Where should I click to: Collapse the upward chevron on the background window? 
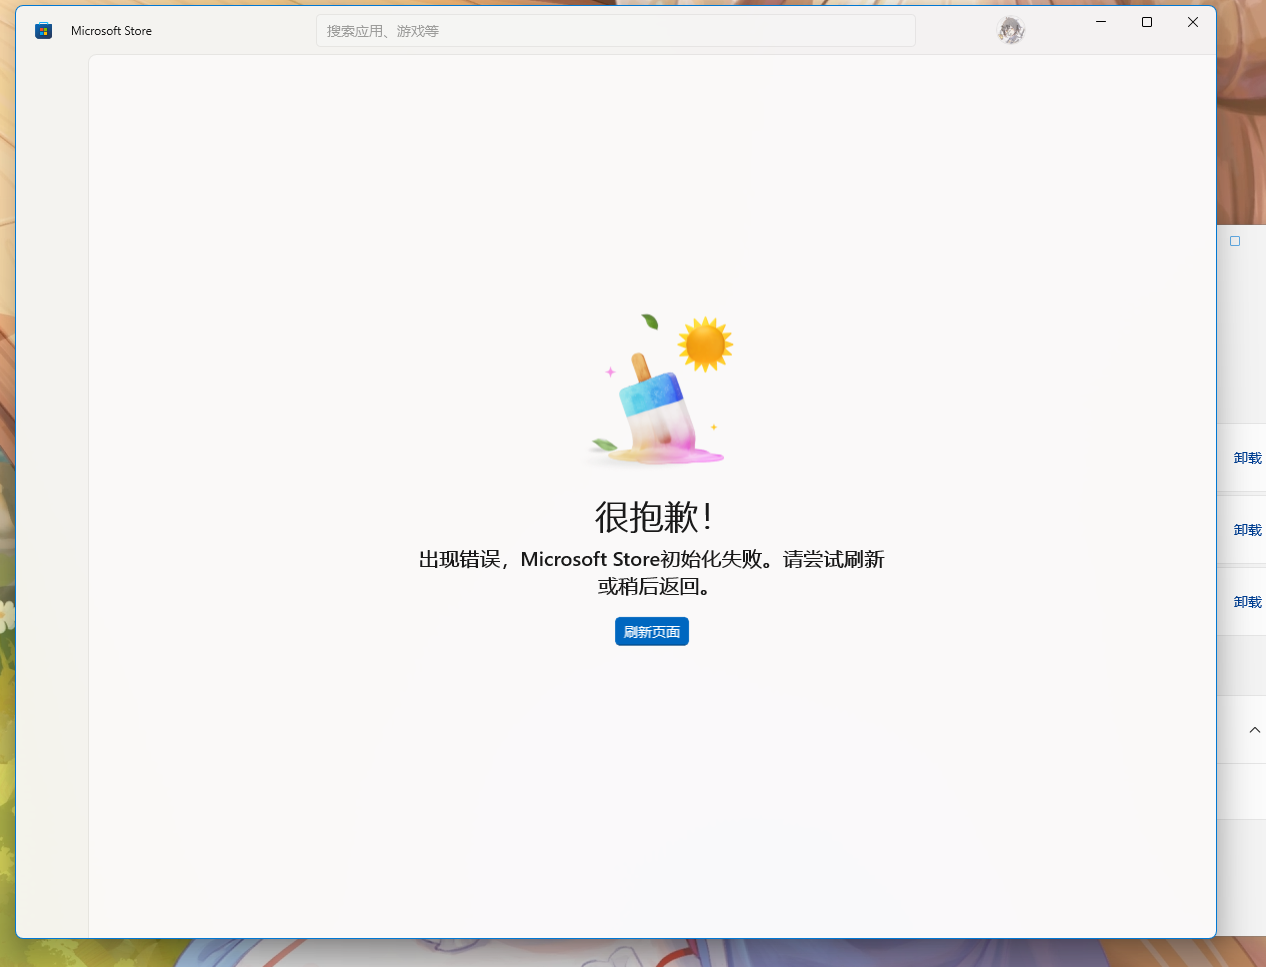click(x=1255, y=730)
